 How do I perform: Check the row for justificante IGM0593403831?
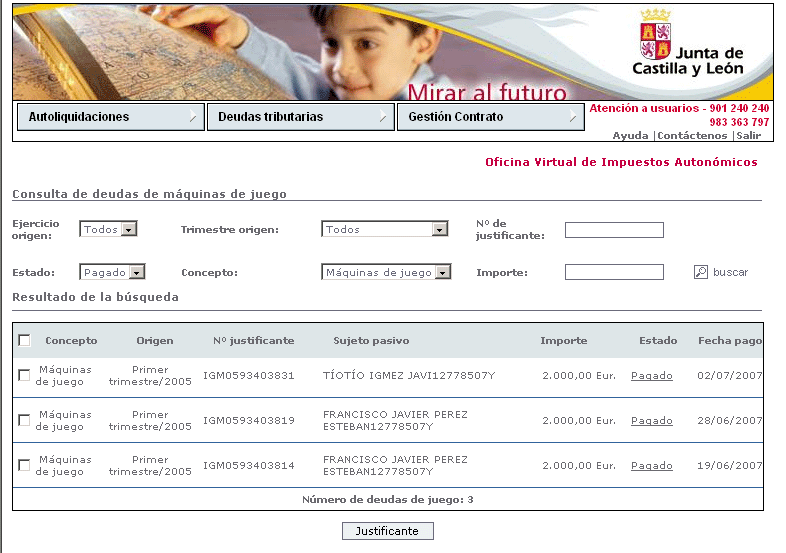24,376
